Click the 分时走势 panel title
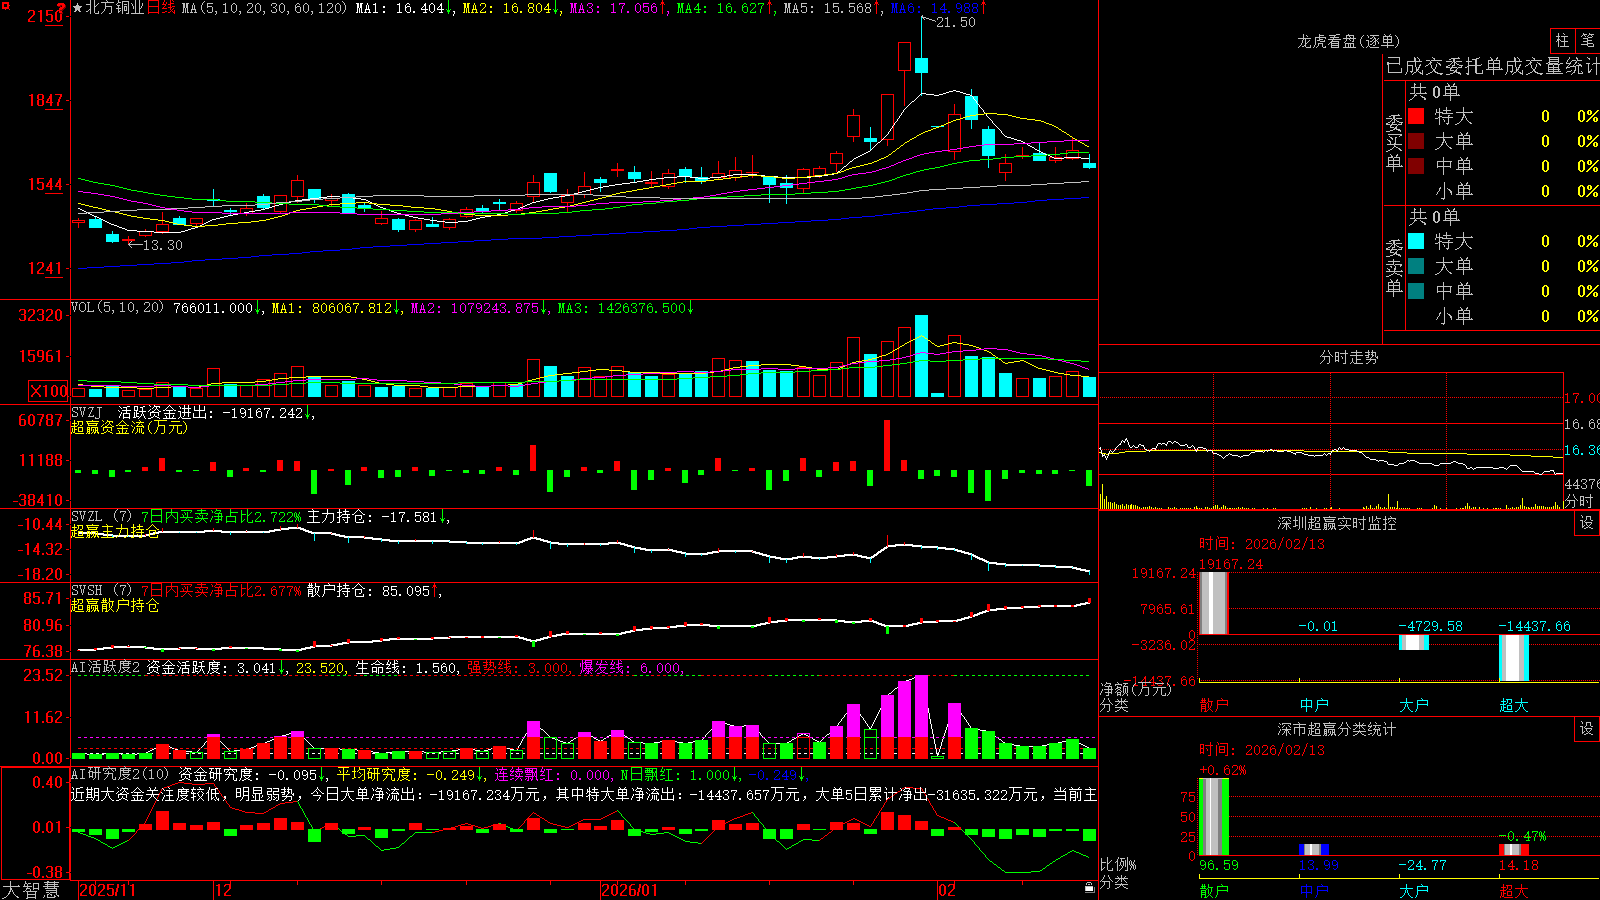The image size is (1600, 900). [1348, 357]
